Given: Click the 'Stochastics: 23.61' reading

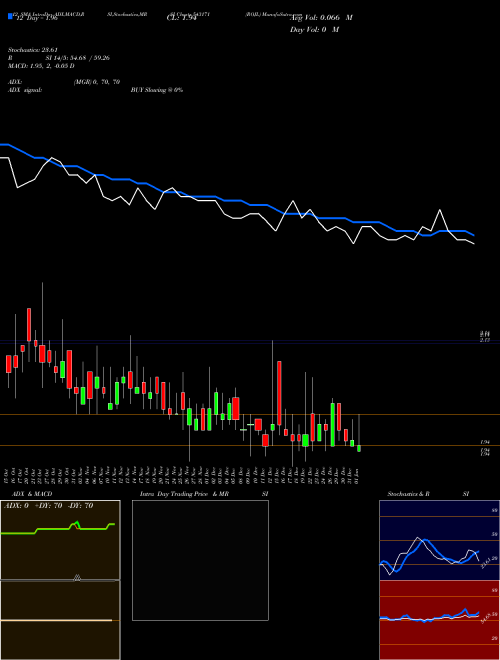Looking at the screenshot, I should coord(32,50).
